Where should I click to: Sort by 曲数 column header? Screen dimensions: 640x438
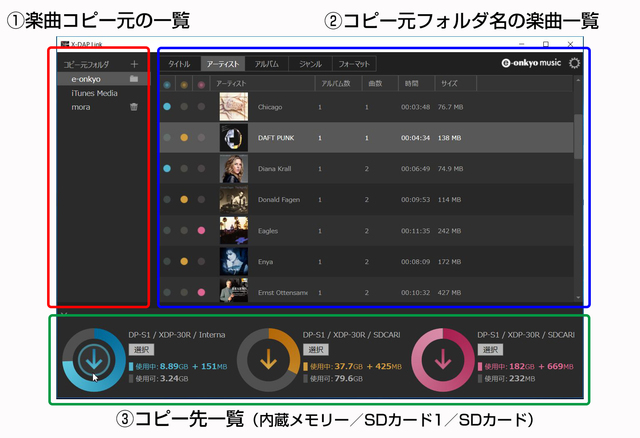(x=380, y=83)
